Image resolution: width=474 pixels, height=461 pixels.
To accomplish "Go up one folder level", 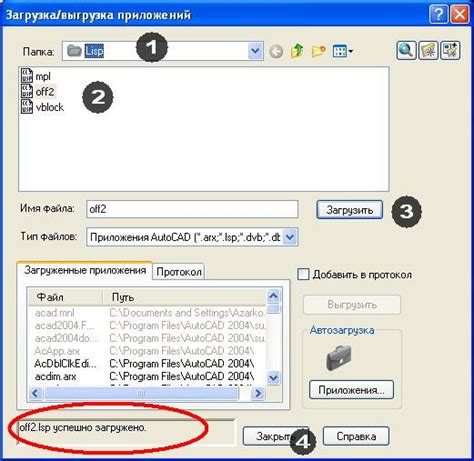I will (x=297, y=51).
